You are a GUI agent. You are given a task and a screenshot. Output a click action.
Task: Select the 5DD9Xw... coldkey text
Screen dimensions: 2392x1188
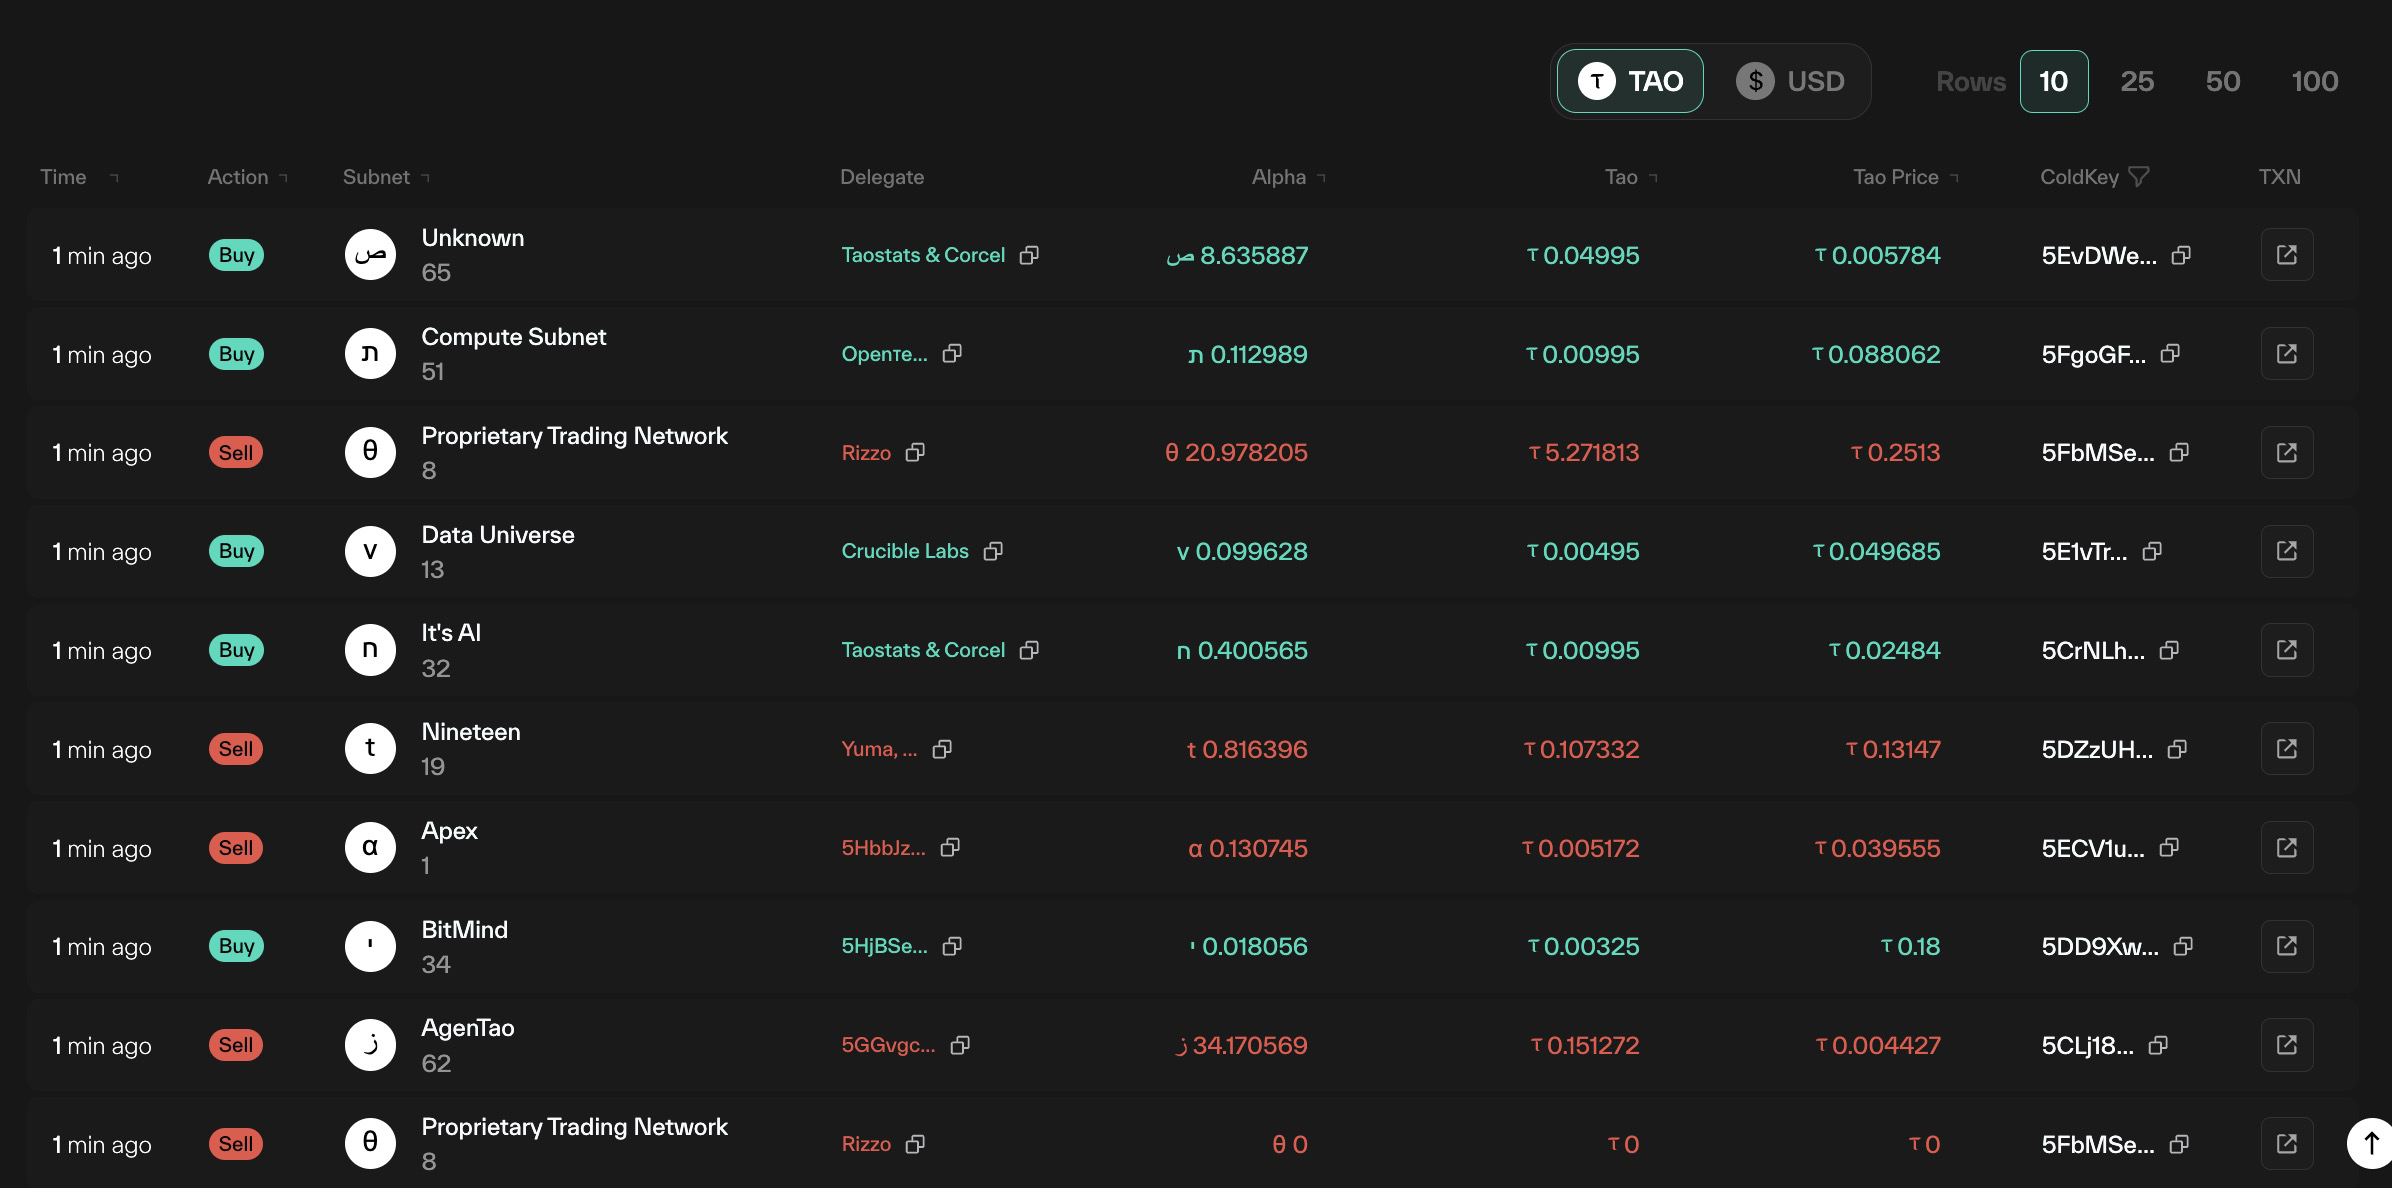tap(2099, 947)
